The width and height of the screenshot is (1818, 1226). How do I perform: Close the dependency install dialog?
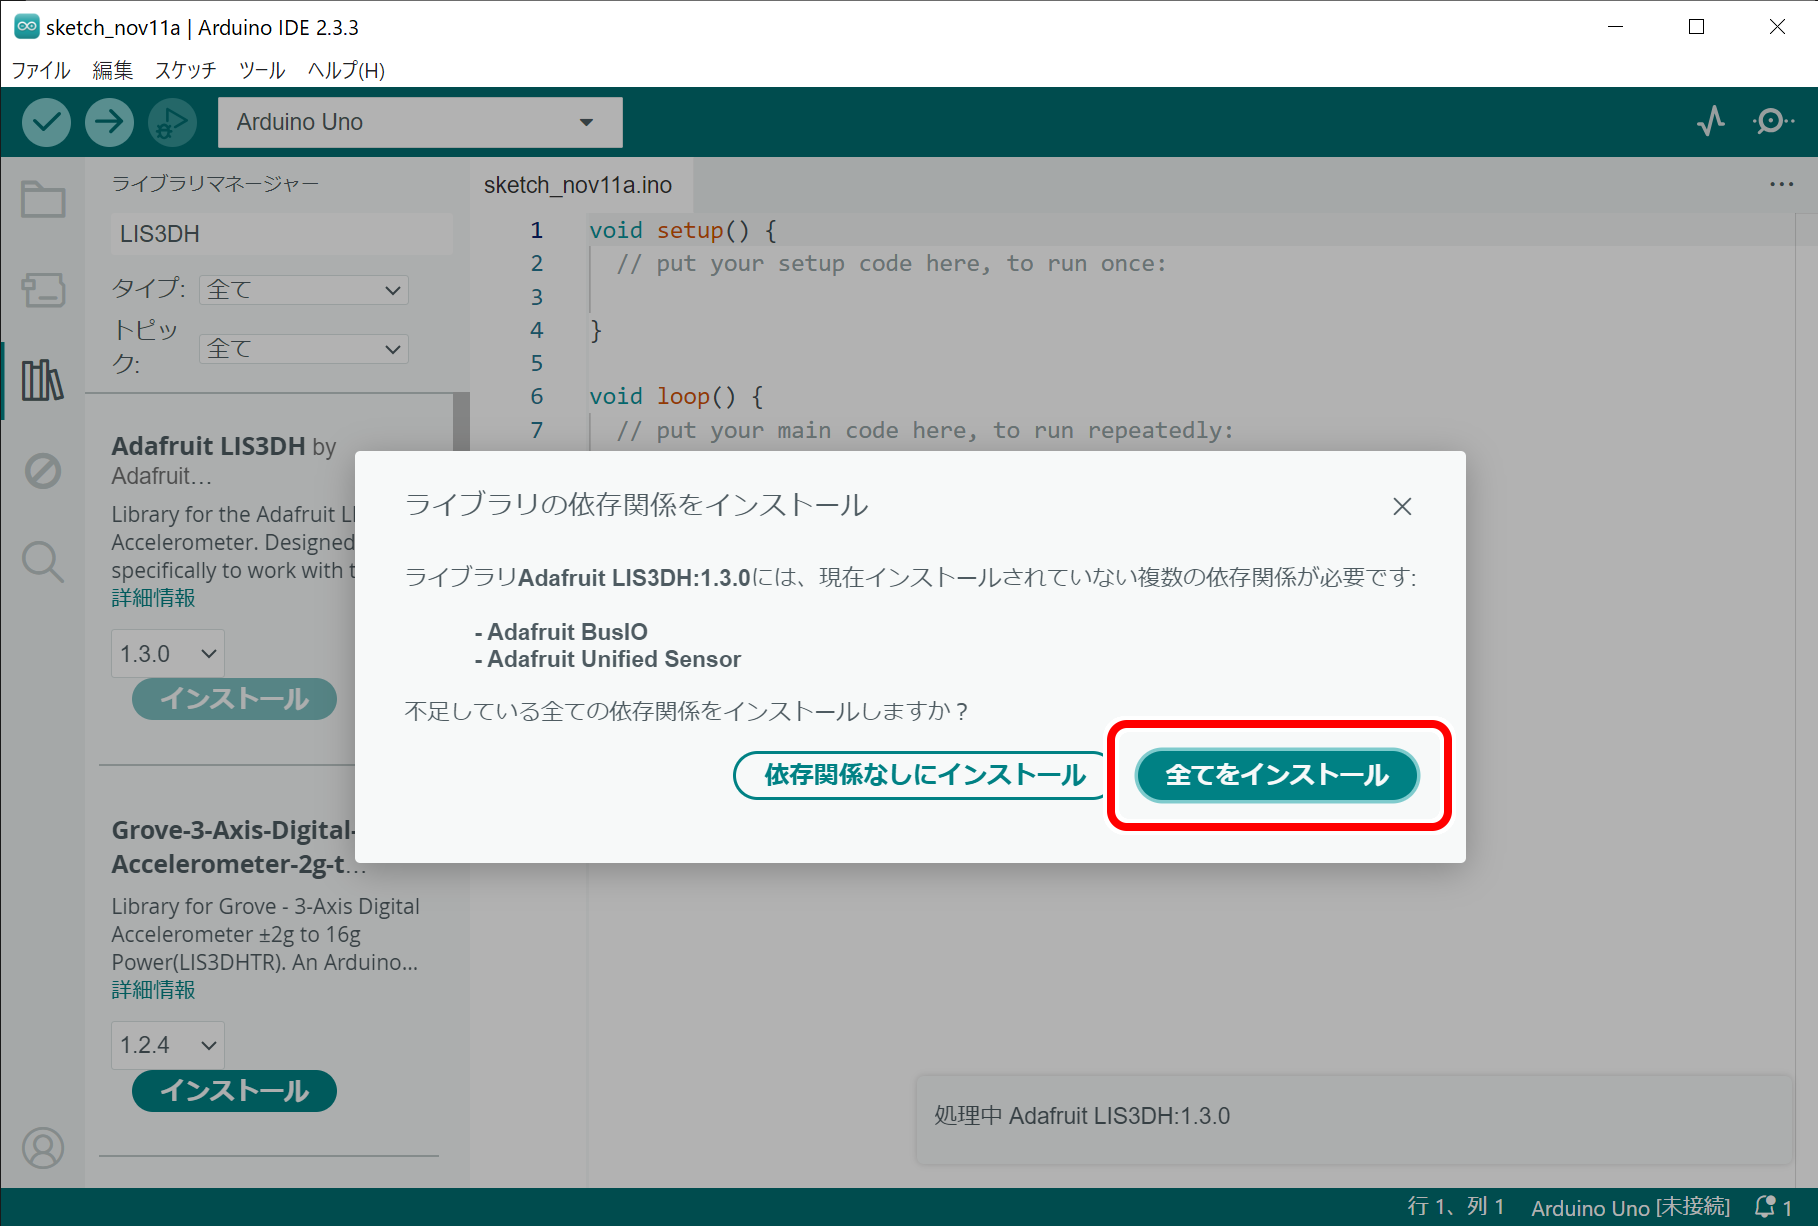[1402, 507]
